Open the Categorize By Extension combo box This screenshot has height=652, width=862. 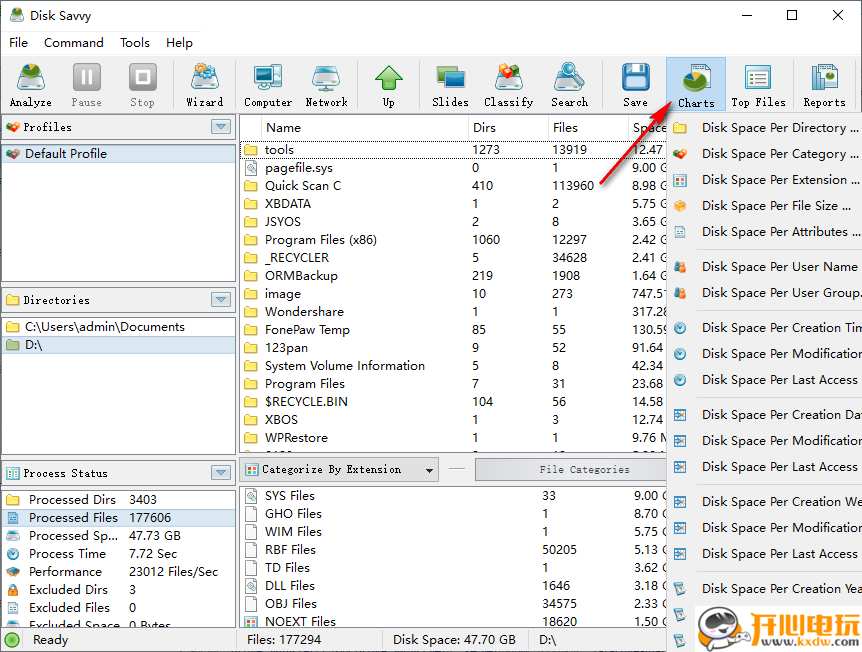point(340,469)
